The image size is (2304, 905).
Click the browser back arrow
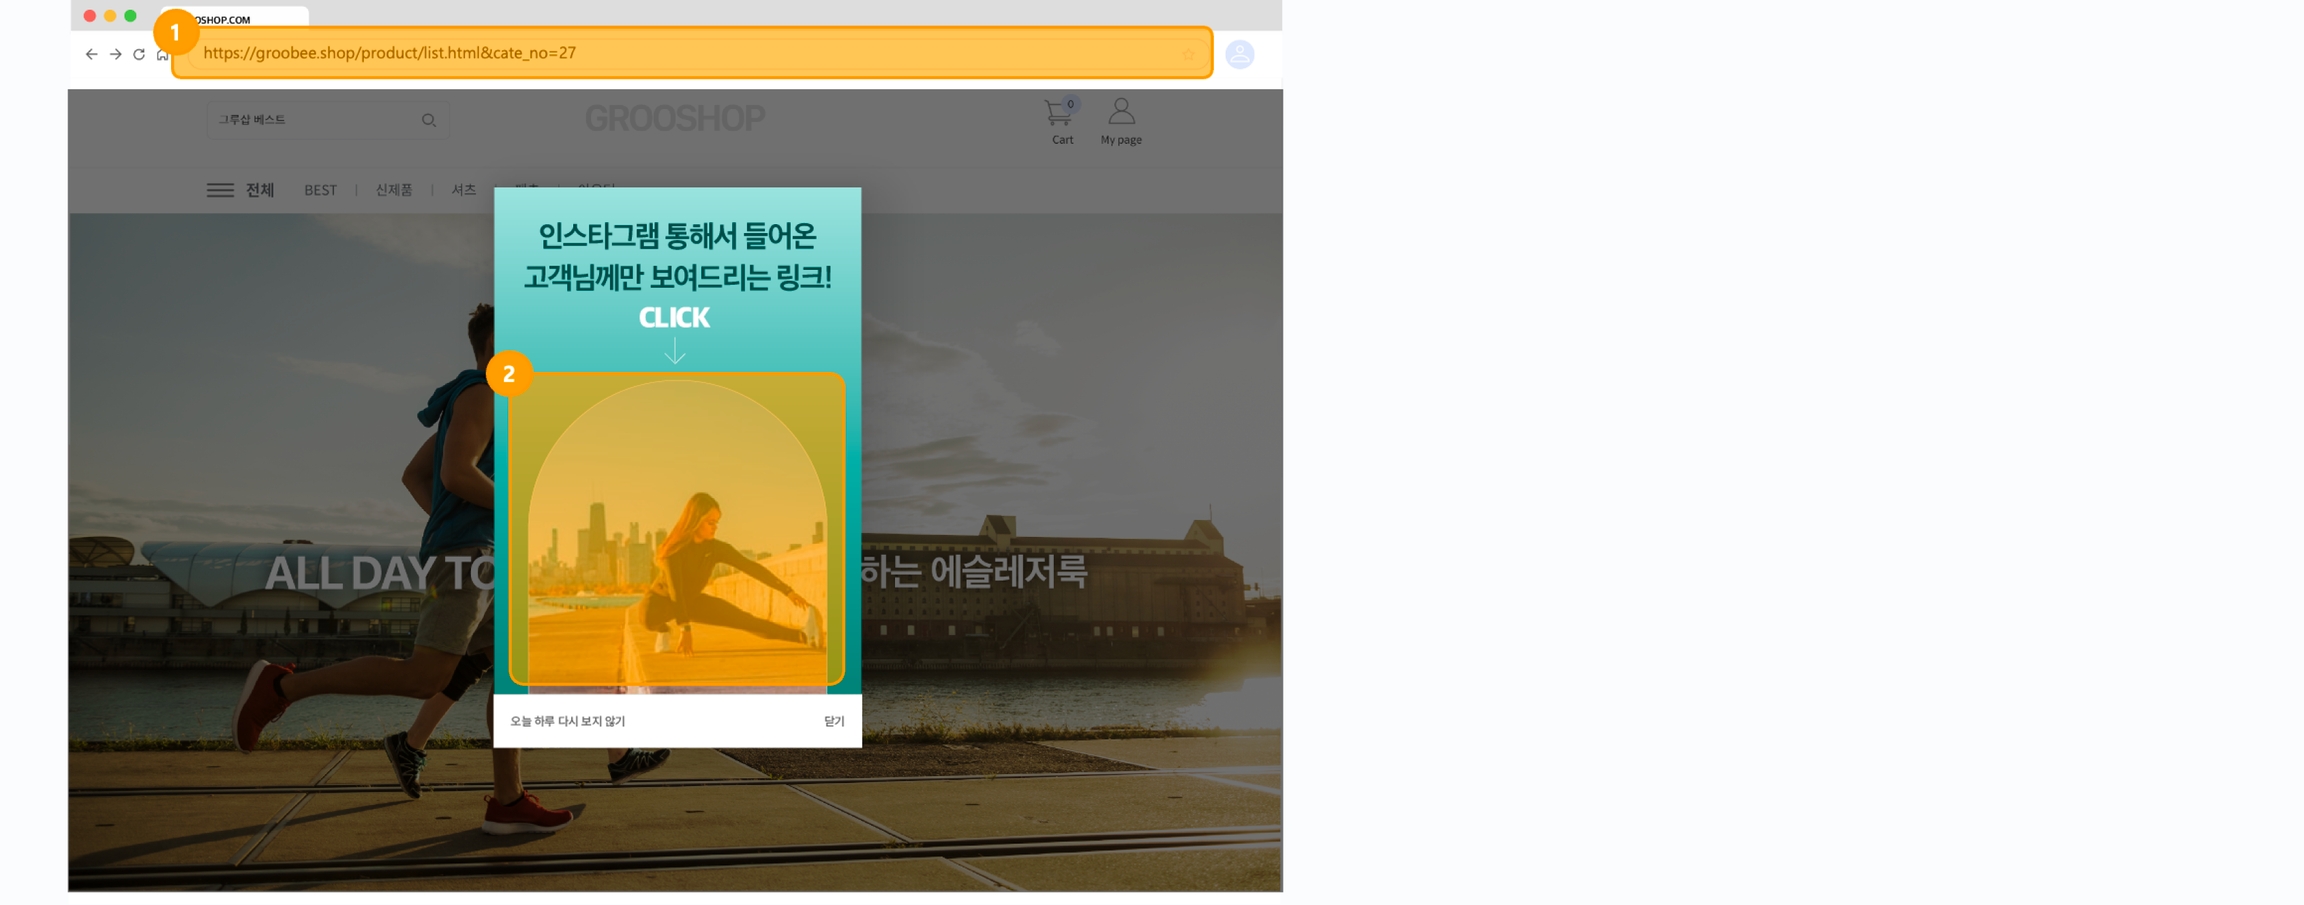point(91,54)
